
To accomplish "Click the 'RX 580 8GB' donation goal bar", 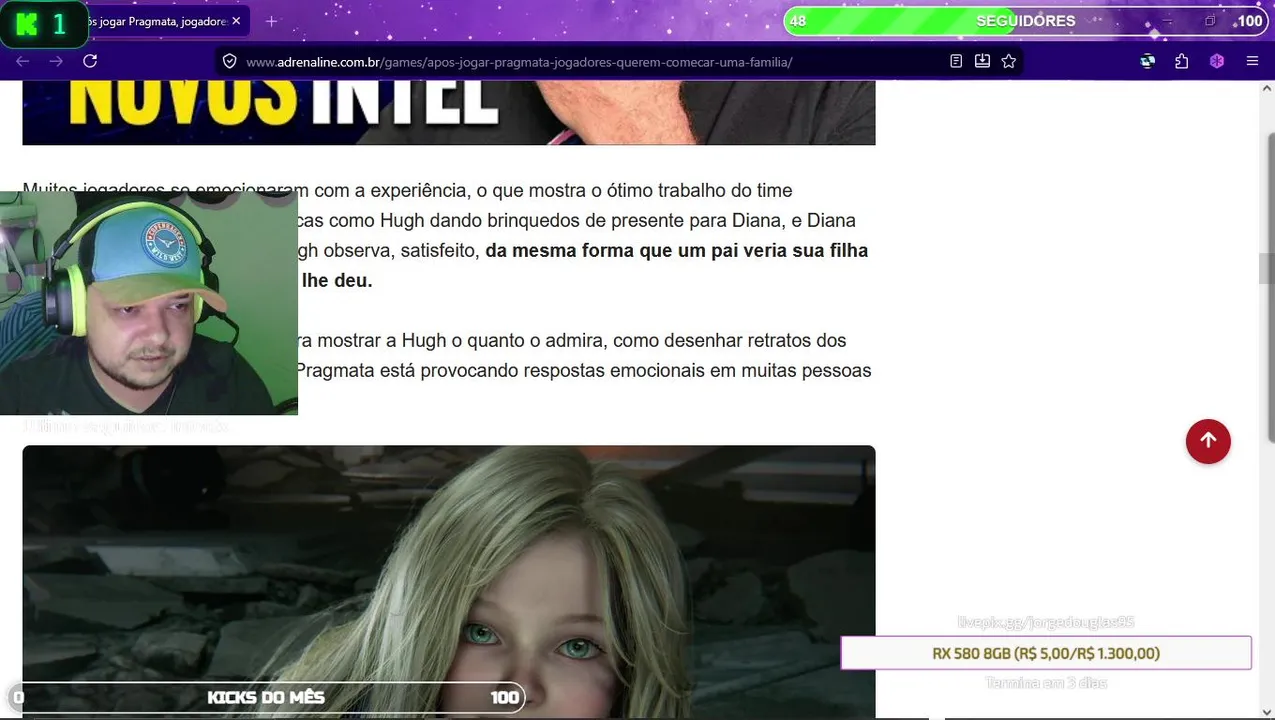I will (1046, 653).
